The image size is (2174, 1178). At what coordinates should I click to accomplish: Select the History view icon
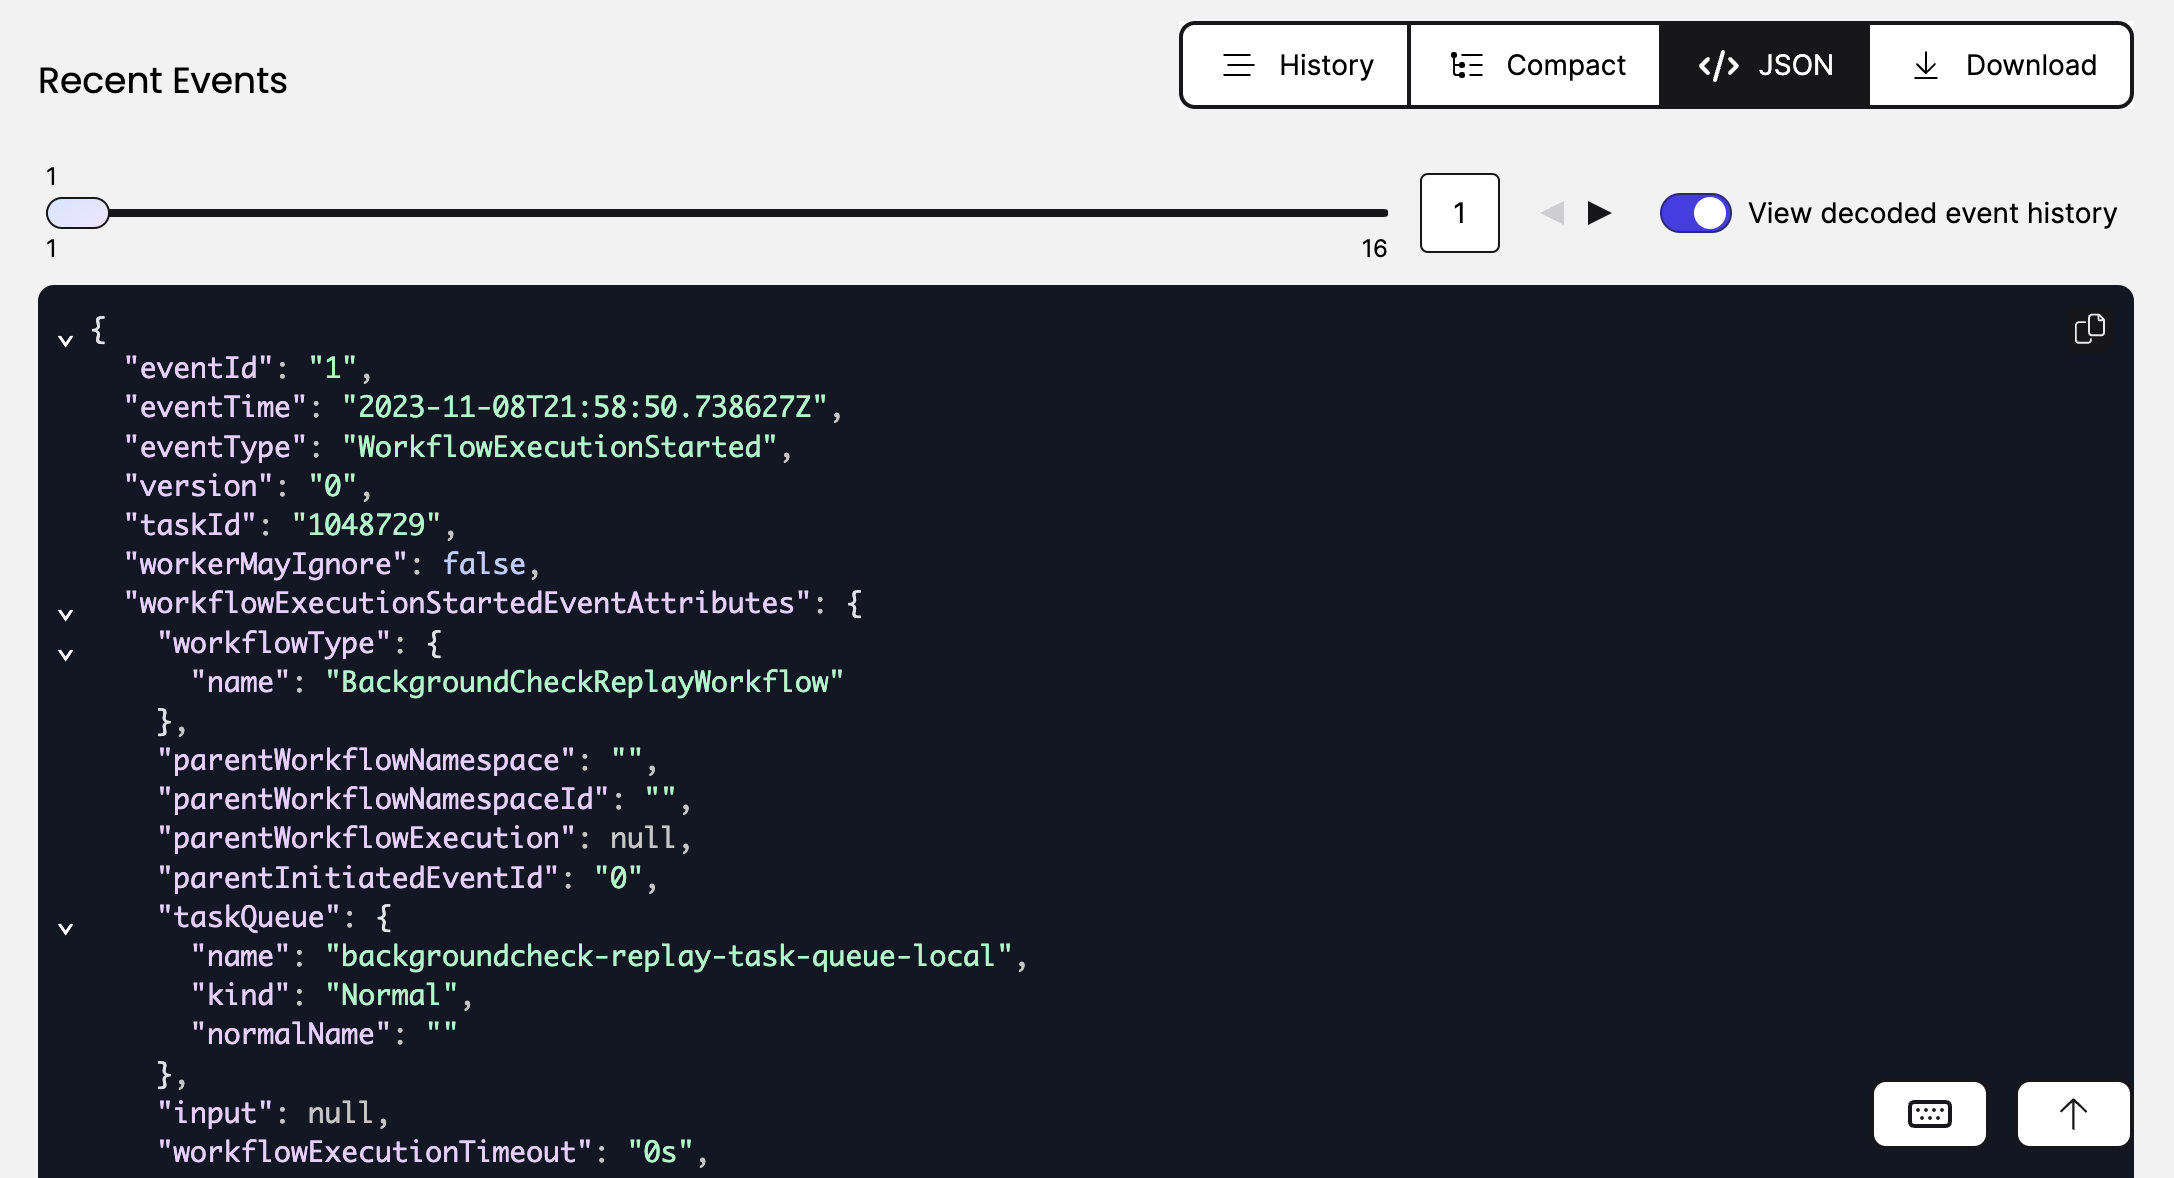(x=1238, y=64)
